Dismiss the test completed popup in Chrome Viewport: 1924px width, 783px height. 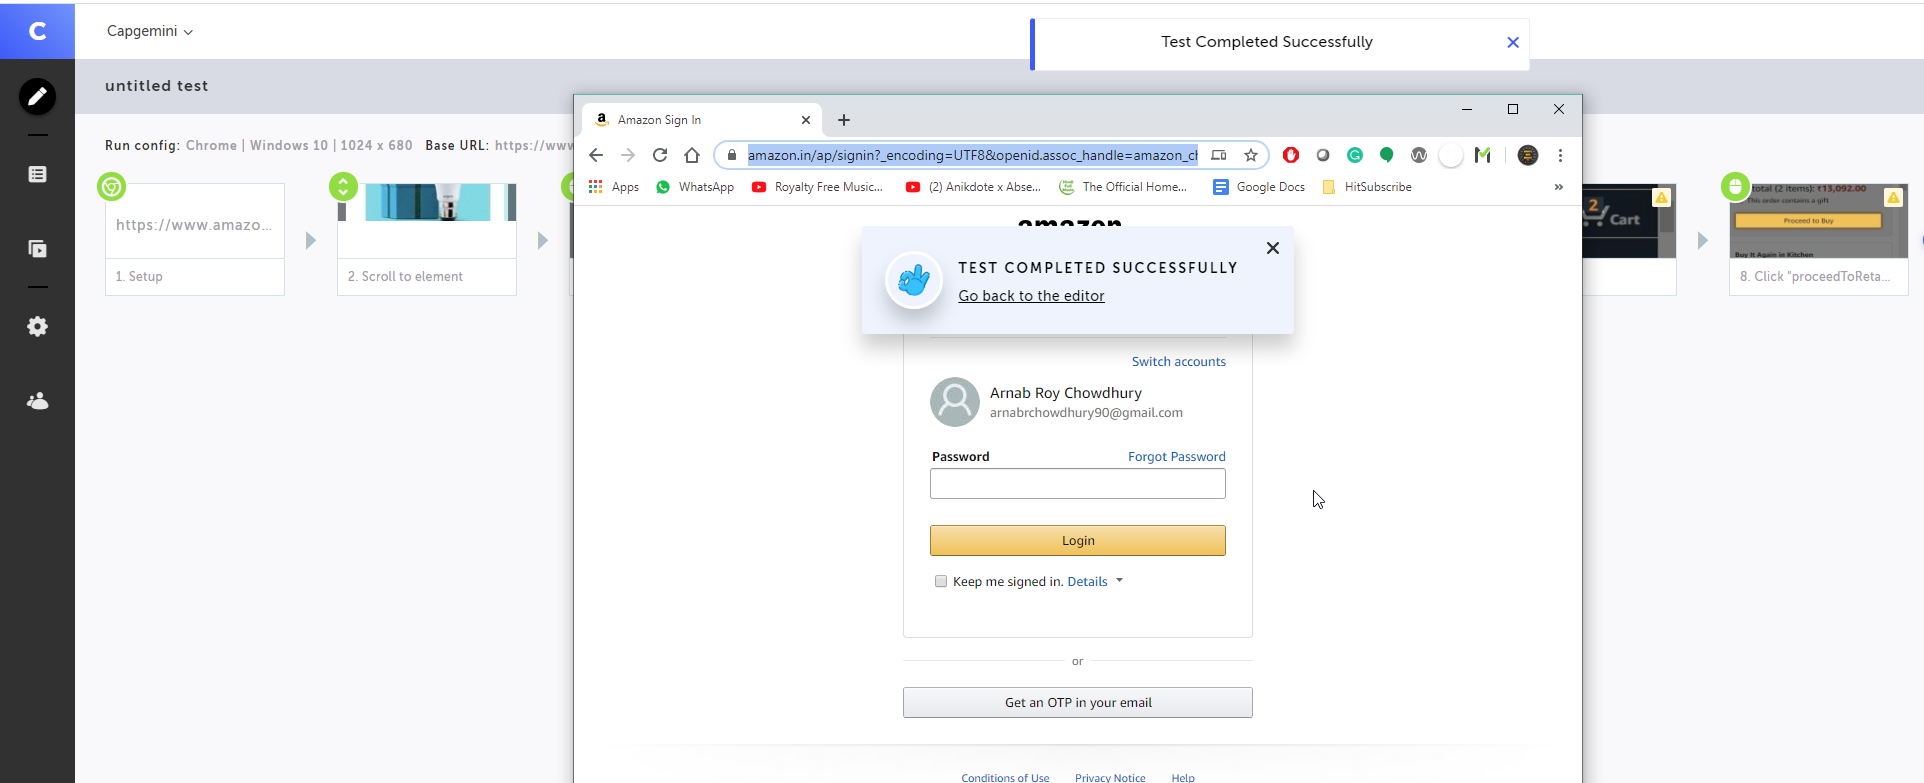point(1273,248)
